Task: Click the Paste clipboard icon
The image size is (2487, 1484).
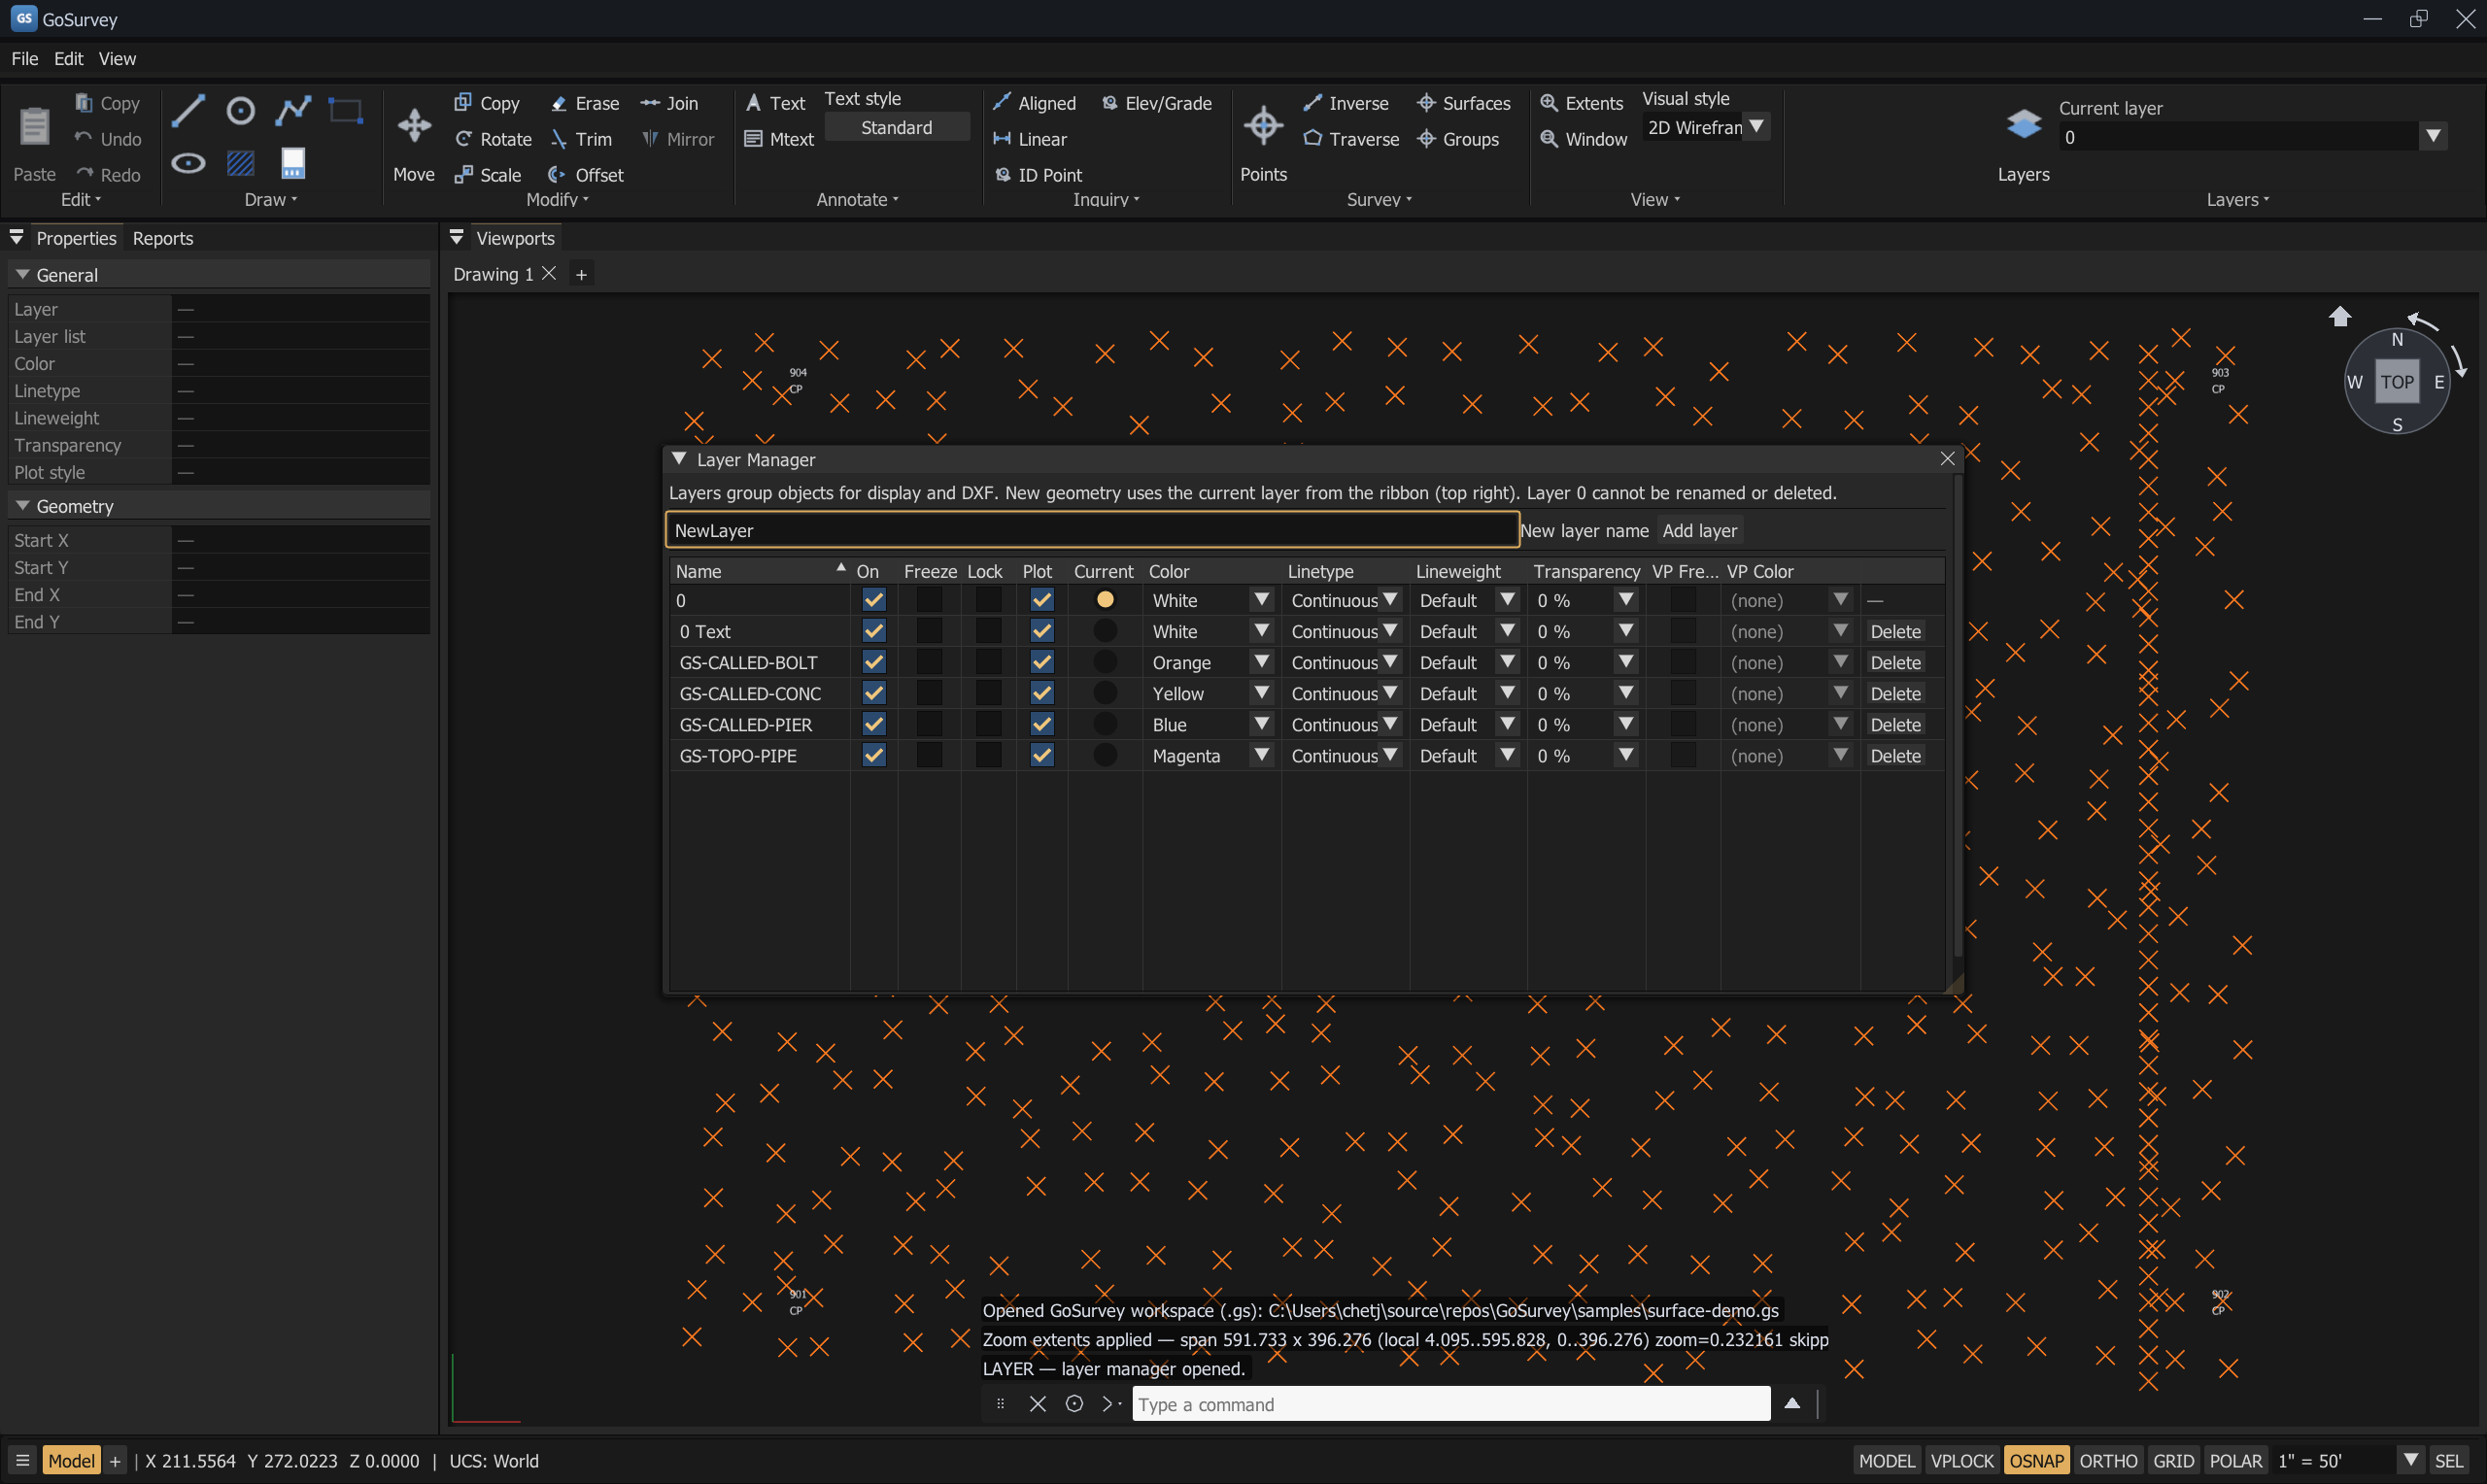Action: pos(34,126)
